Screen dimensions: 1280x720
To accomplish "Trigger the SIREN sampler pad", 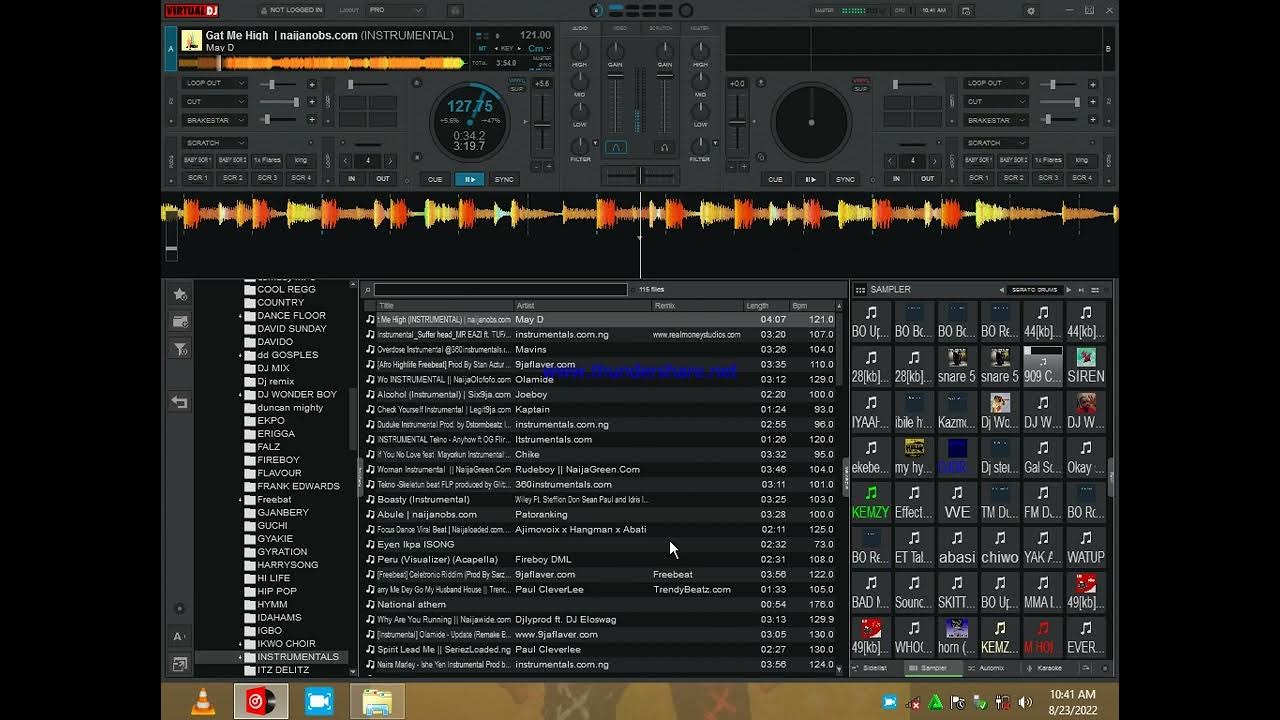I will (x=1086, y=366).
